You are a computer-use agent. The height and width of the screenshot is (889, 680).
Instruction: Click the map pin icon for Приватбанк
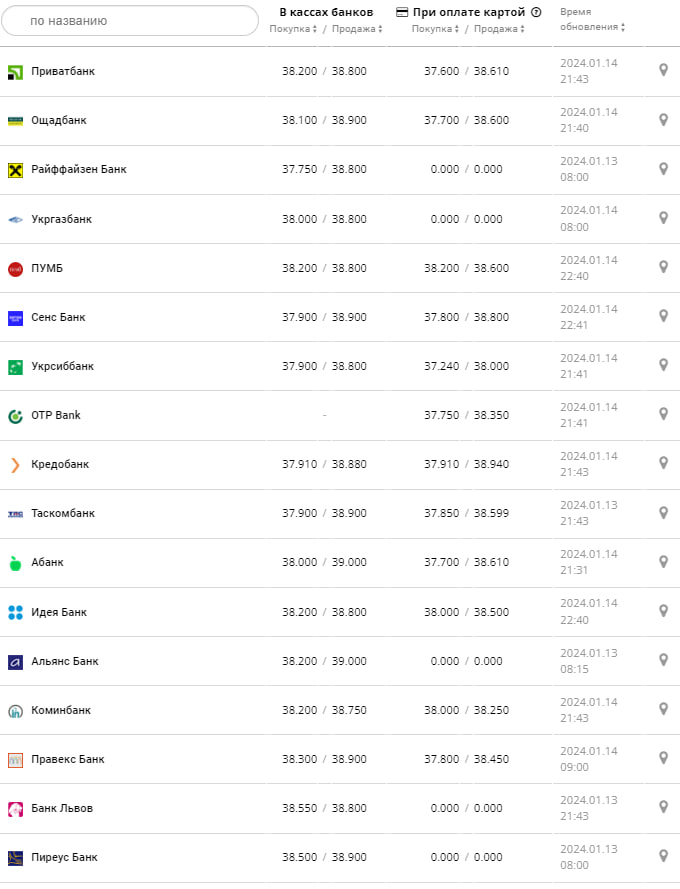click(663, 70)
